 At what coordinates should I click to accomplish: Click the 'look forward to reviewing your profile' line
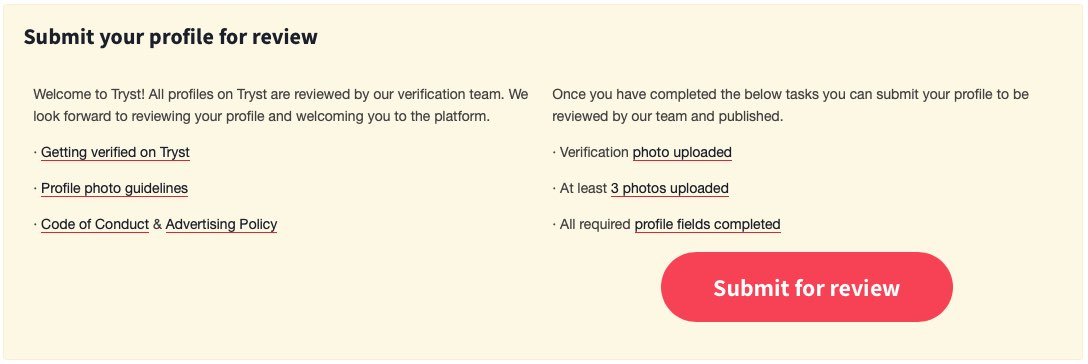click(x=262, y=116)
